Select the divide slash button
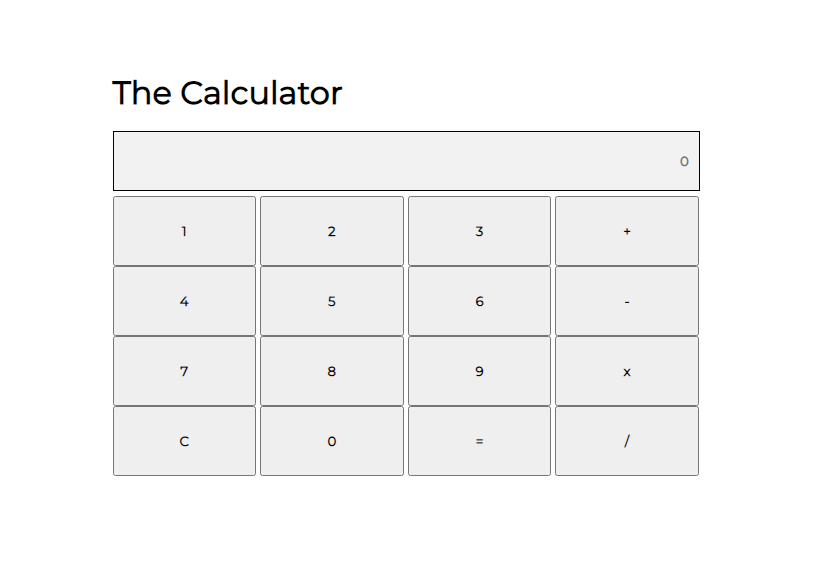 tap(627, 441)
